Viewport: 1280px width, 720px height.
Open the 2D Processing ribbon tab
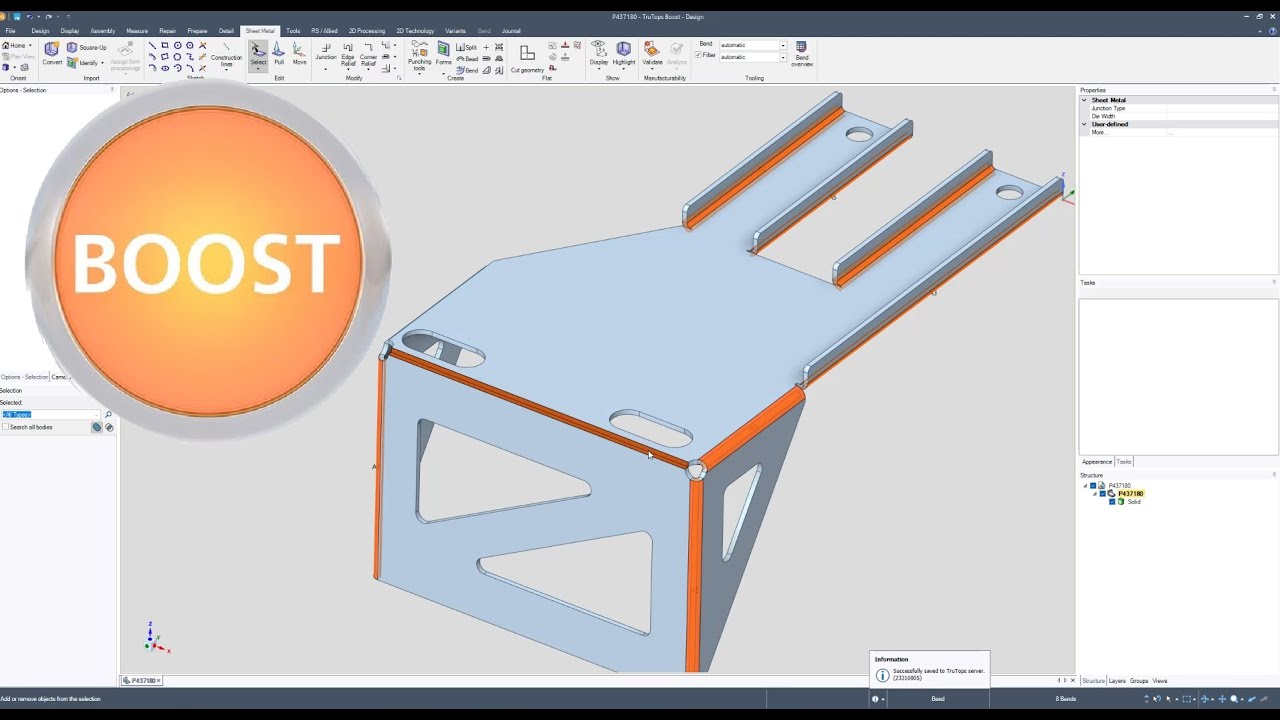[x=367, y=31]
